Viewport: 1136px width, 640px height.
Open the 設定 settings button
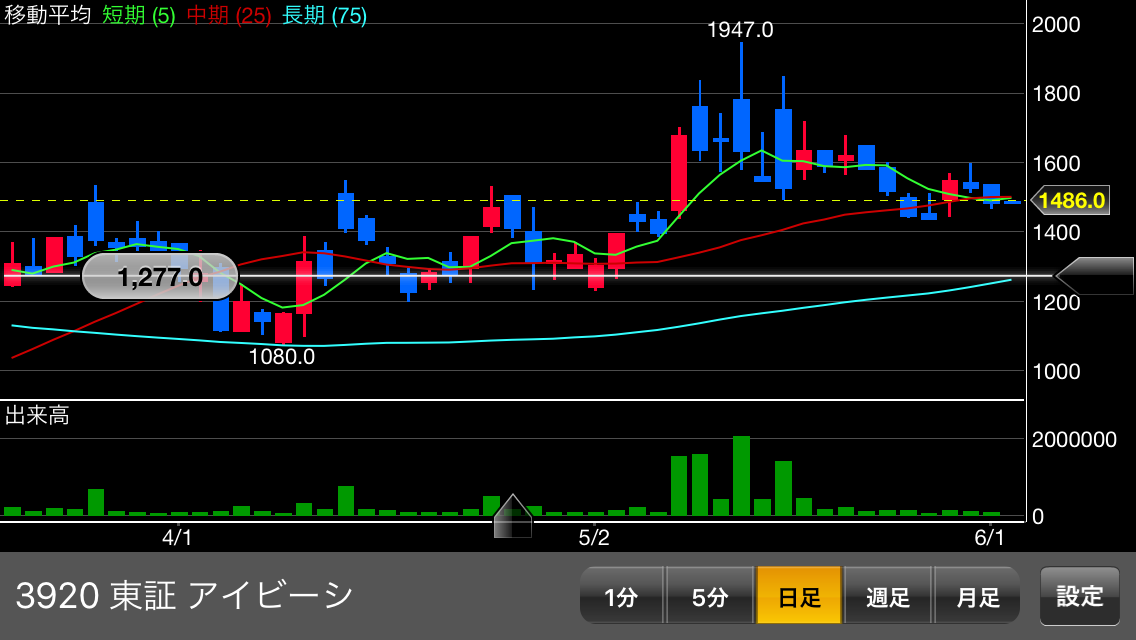coord(1080,597)
